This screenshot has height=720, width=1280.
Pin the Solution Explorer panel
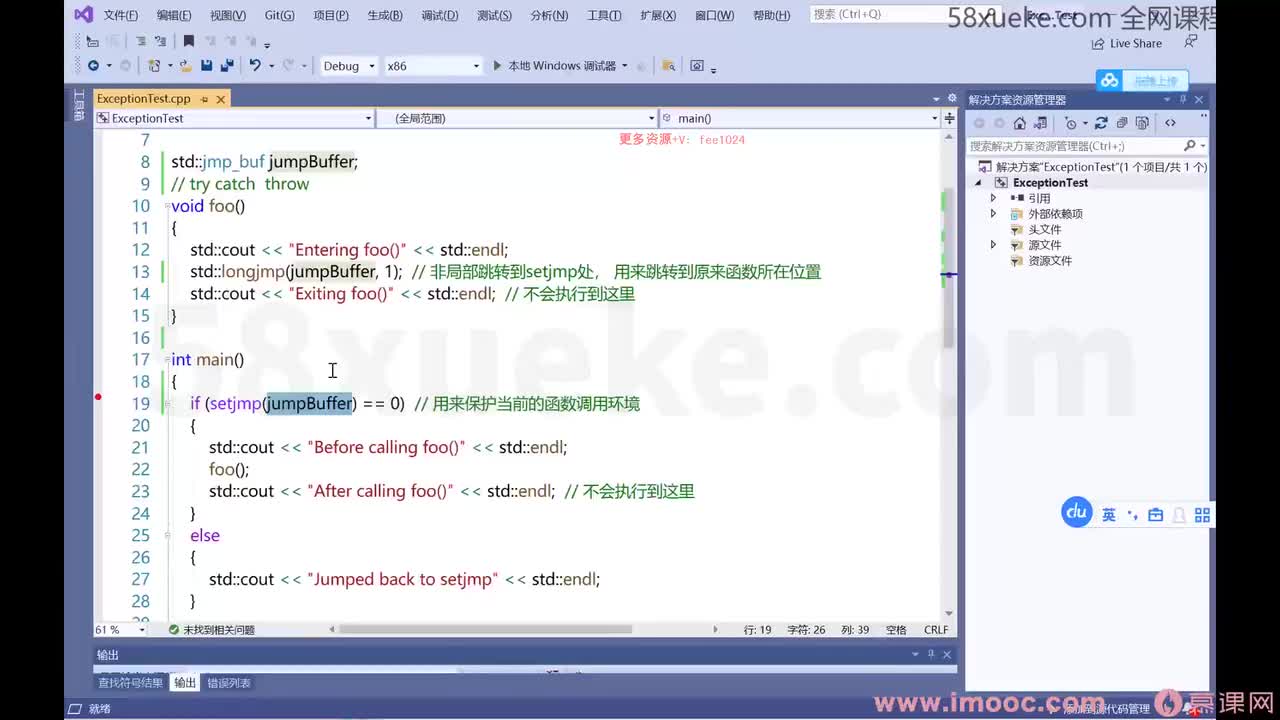tap(1183, 99)
